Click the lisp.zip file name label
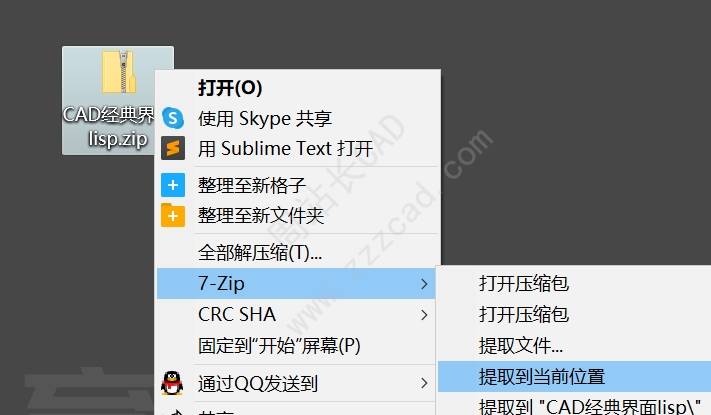The width and height of the screenshot is (711, 415). (118, 139)
